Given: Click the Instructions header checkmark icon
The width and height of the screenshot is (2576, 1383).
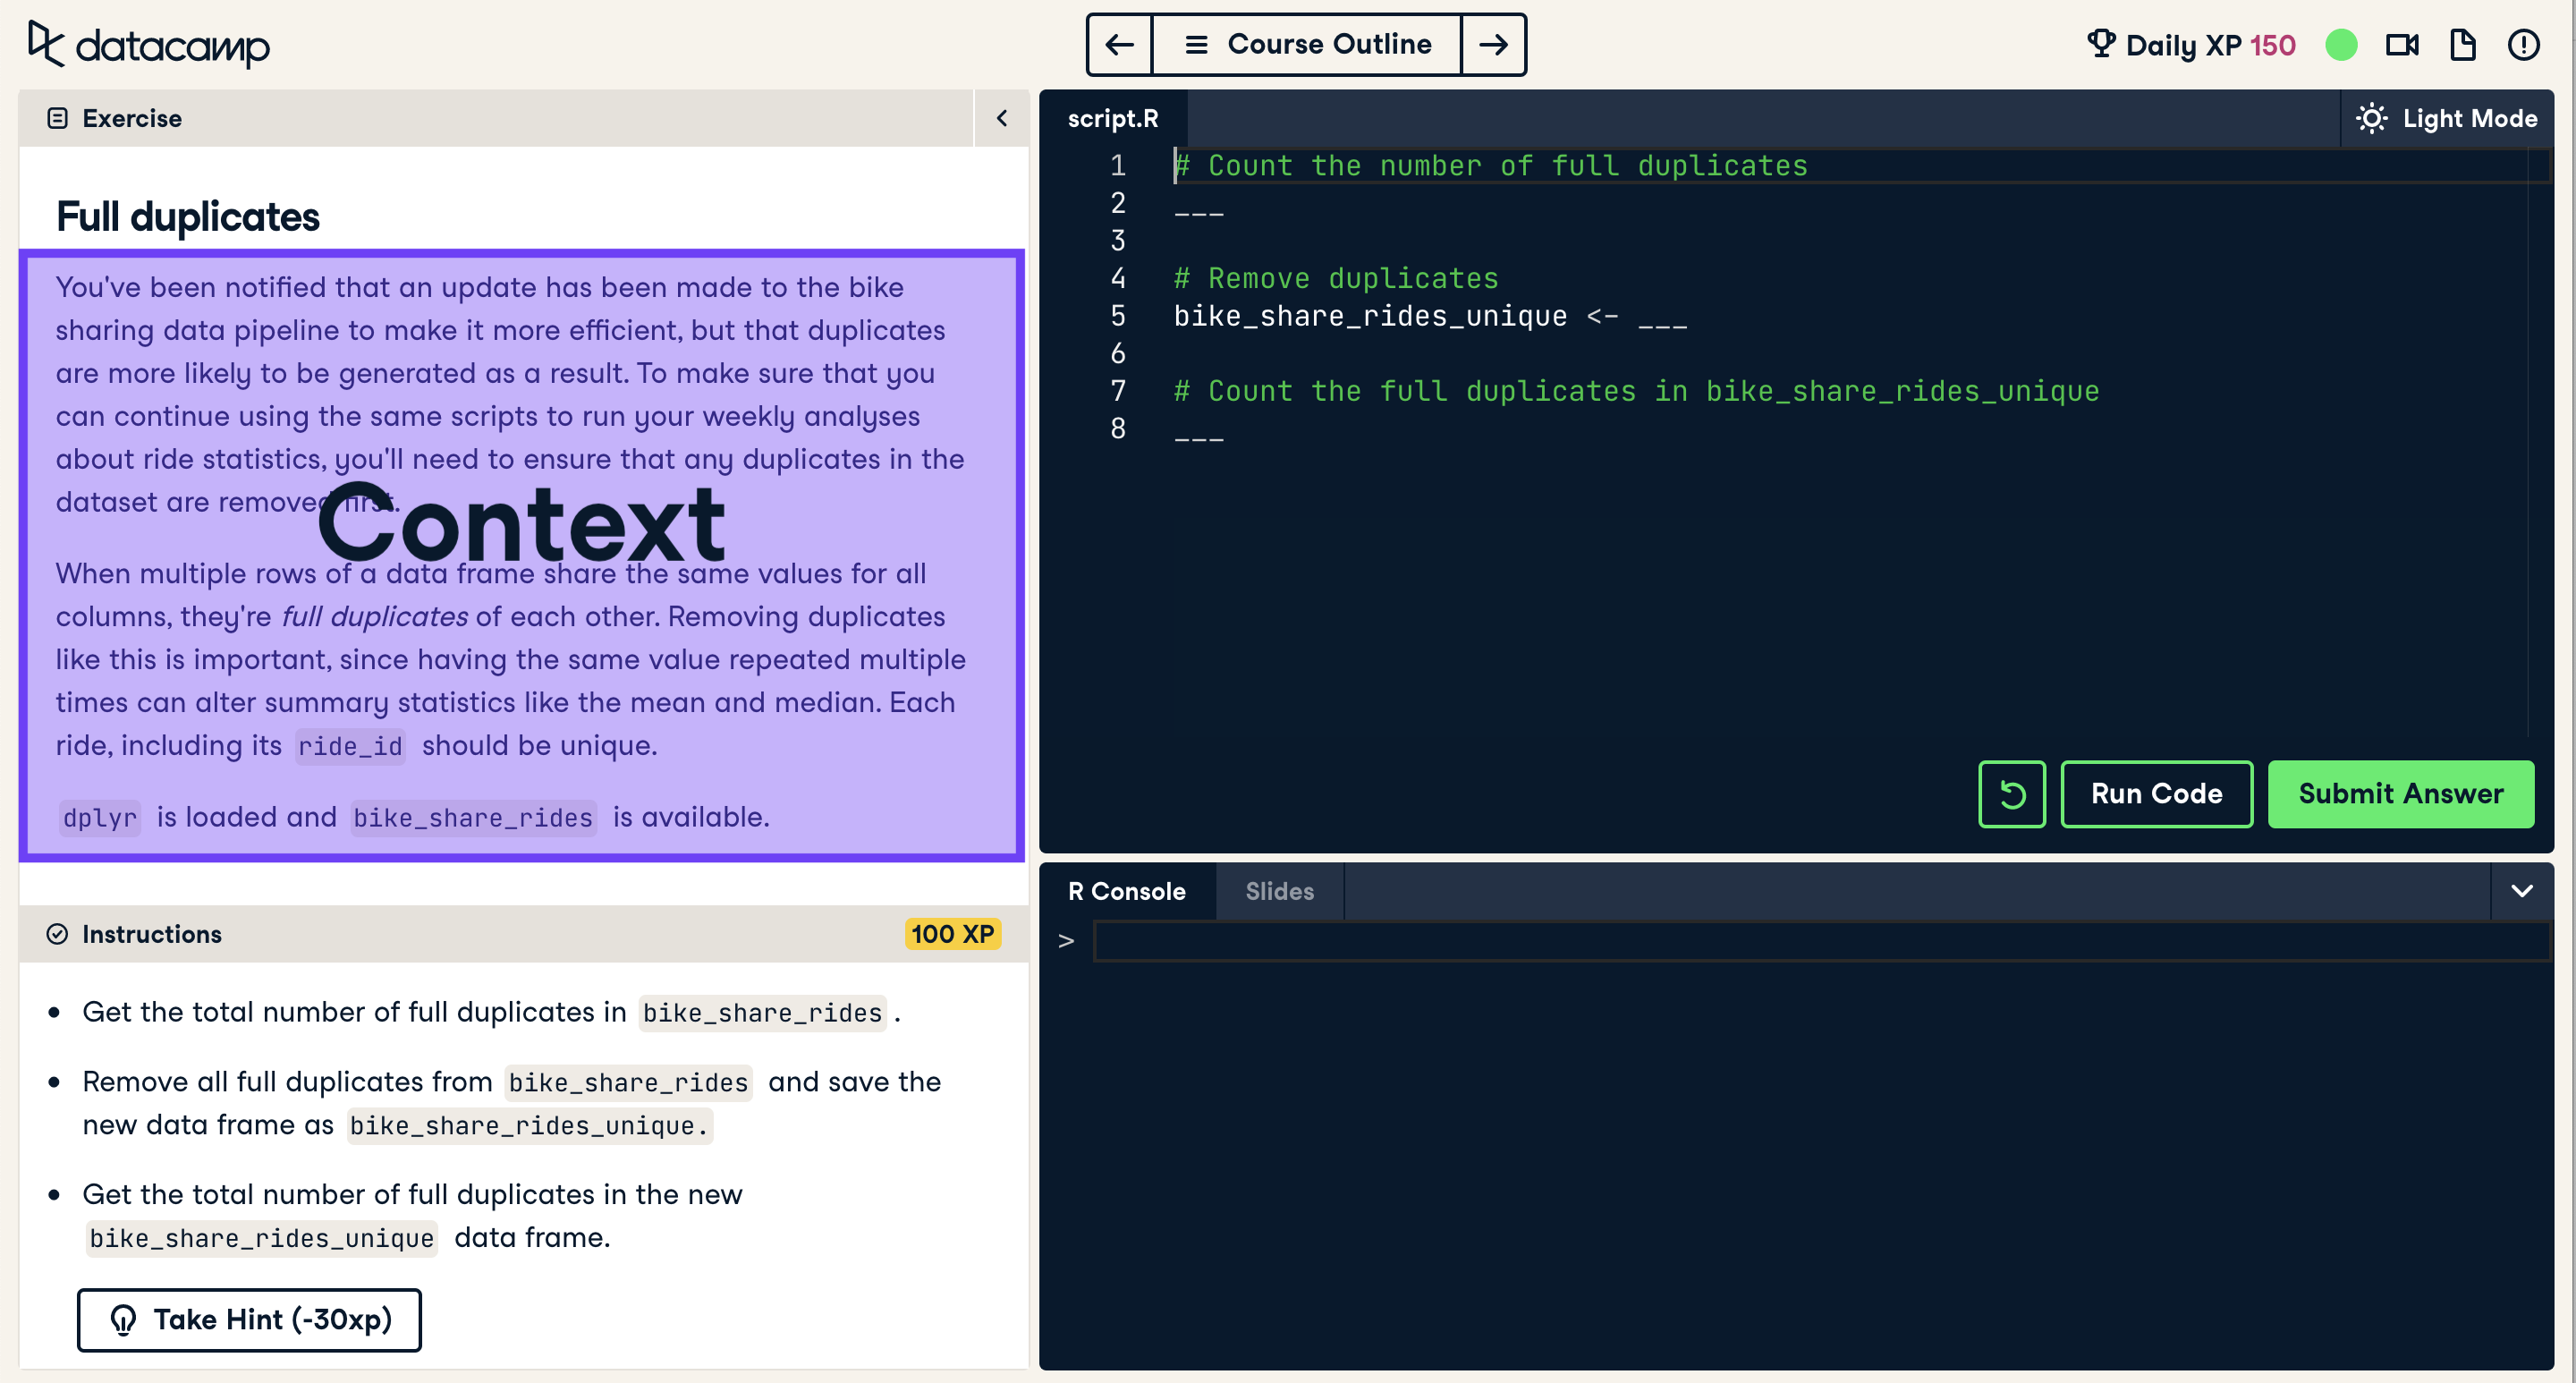Looking at the screenshot, I should (x=57, y=934).
